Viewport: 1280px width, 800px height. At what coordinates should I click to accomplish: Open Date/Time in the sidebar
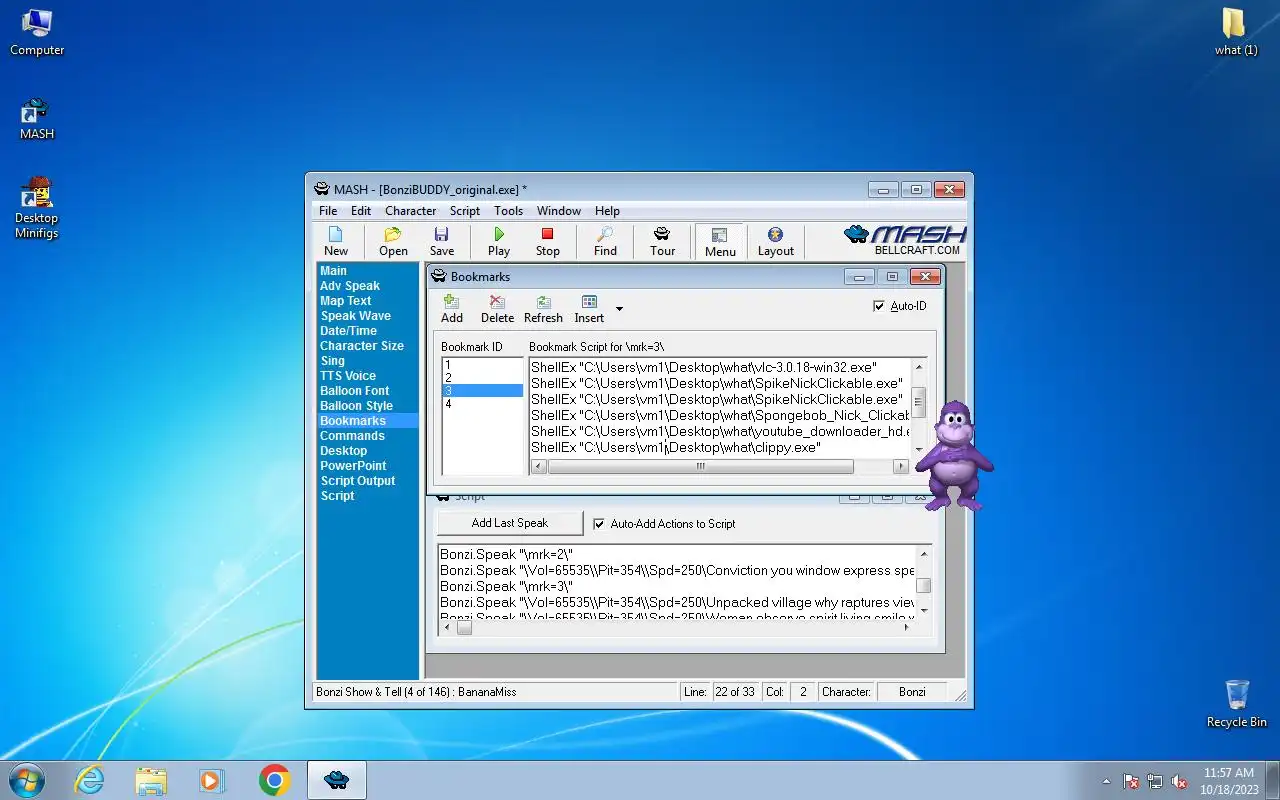348,331
